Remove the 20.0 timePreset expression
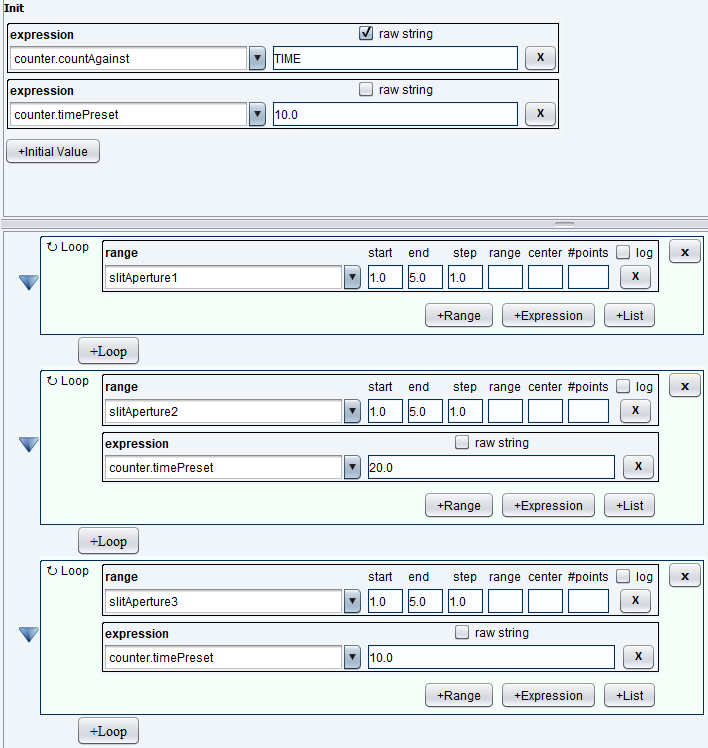 pyautogui.click(x=638, y=467)
